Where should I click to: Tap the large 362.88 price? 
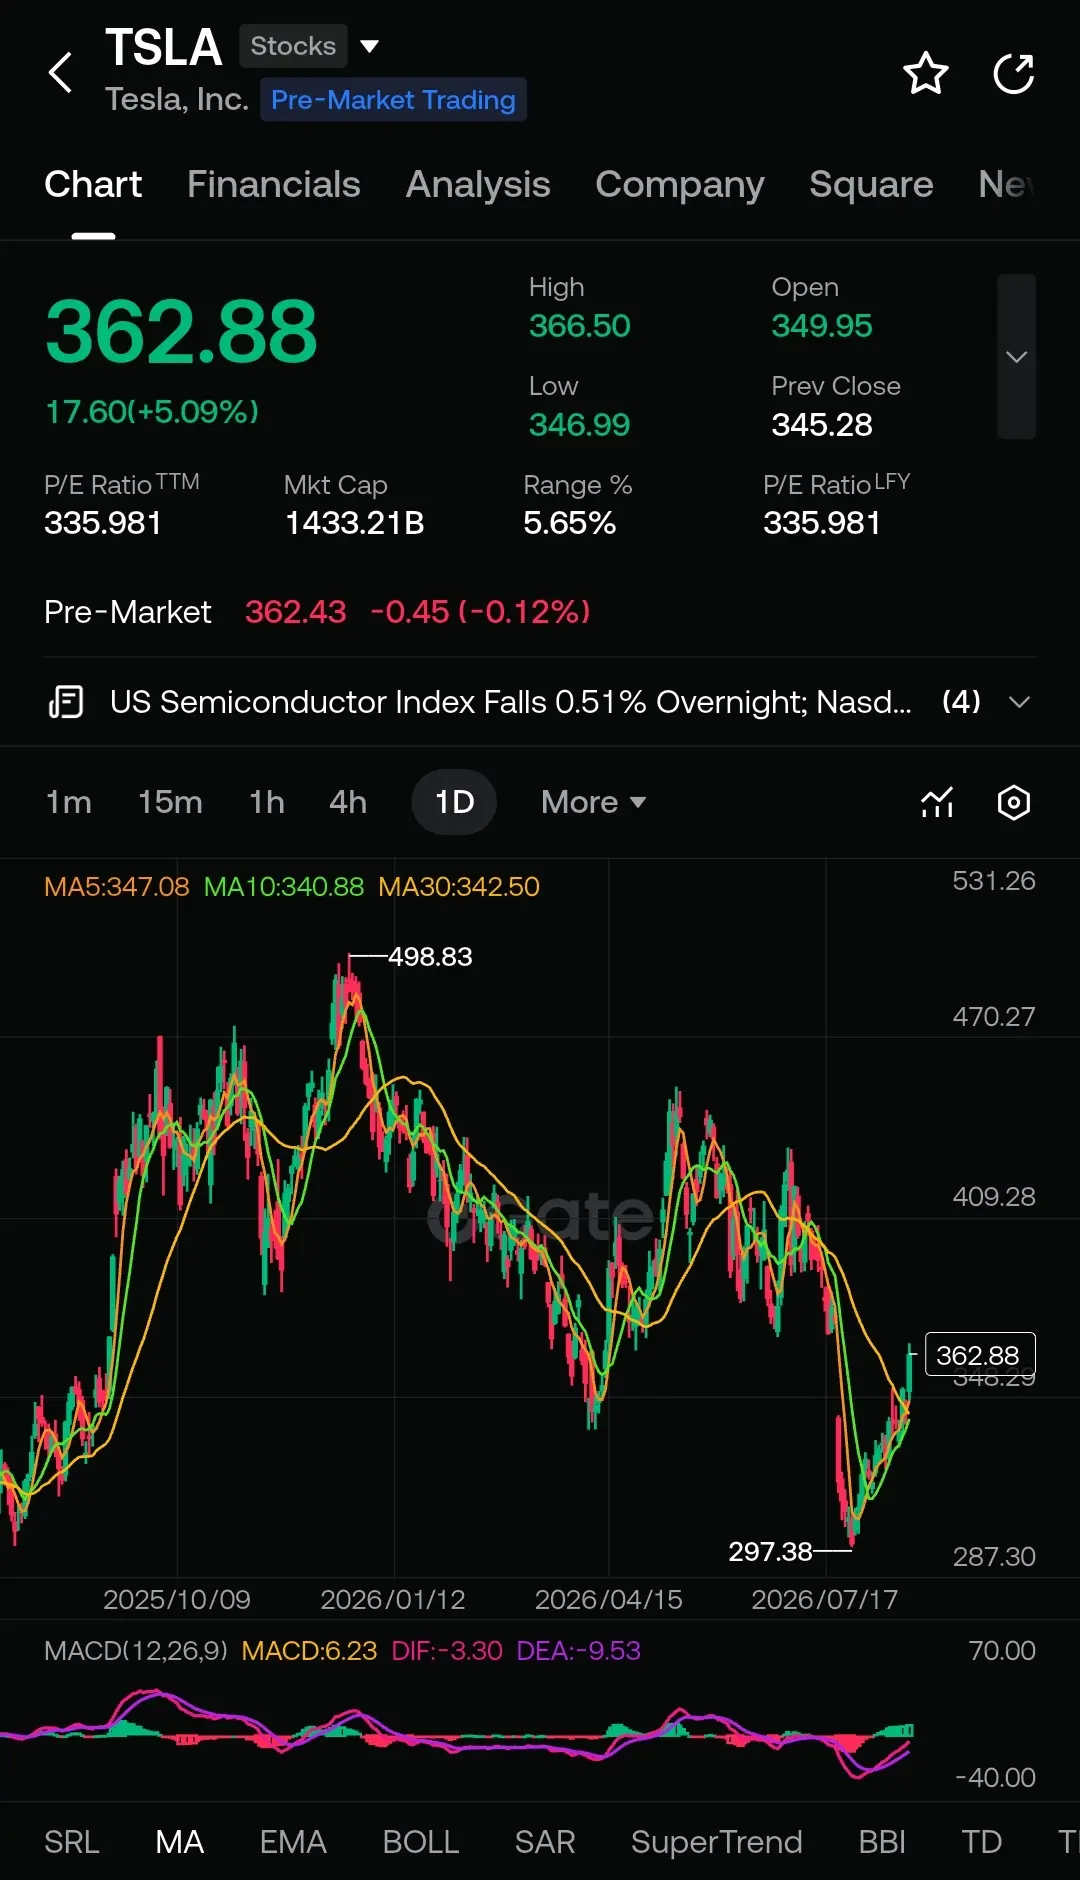[x=181, y=332]
